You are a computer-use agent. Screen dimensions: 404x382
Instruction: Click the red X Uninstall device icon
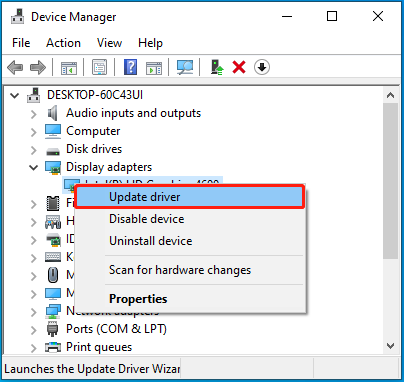(x=239, y=67)
